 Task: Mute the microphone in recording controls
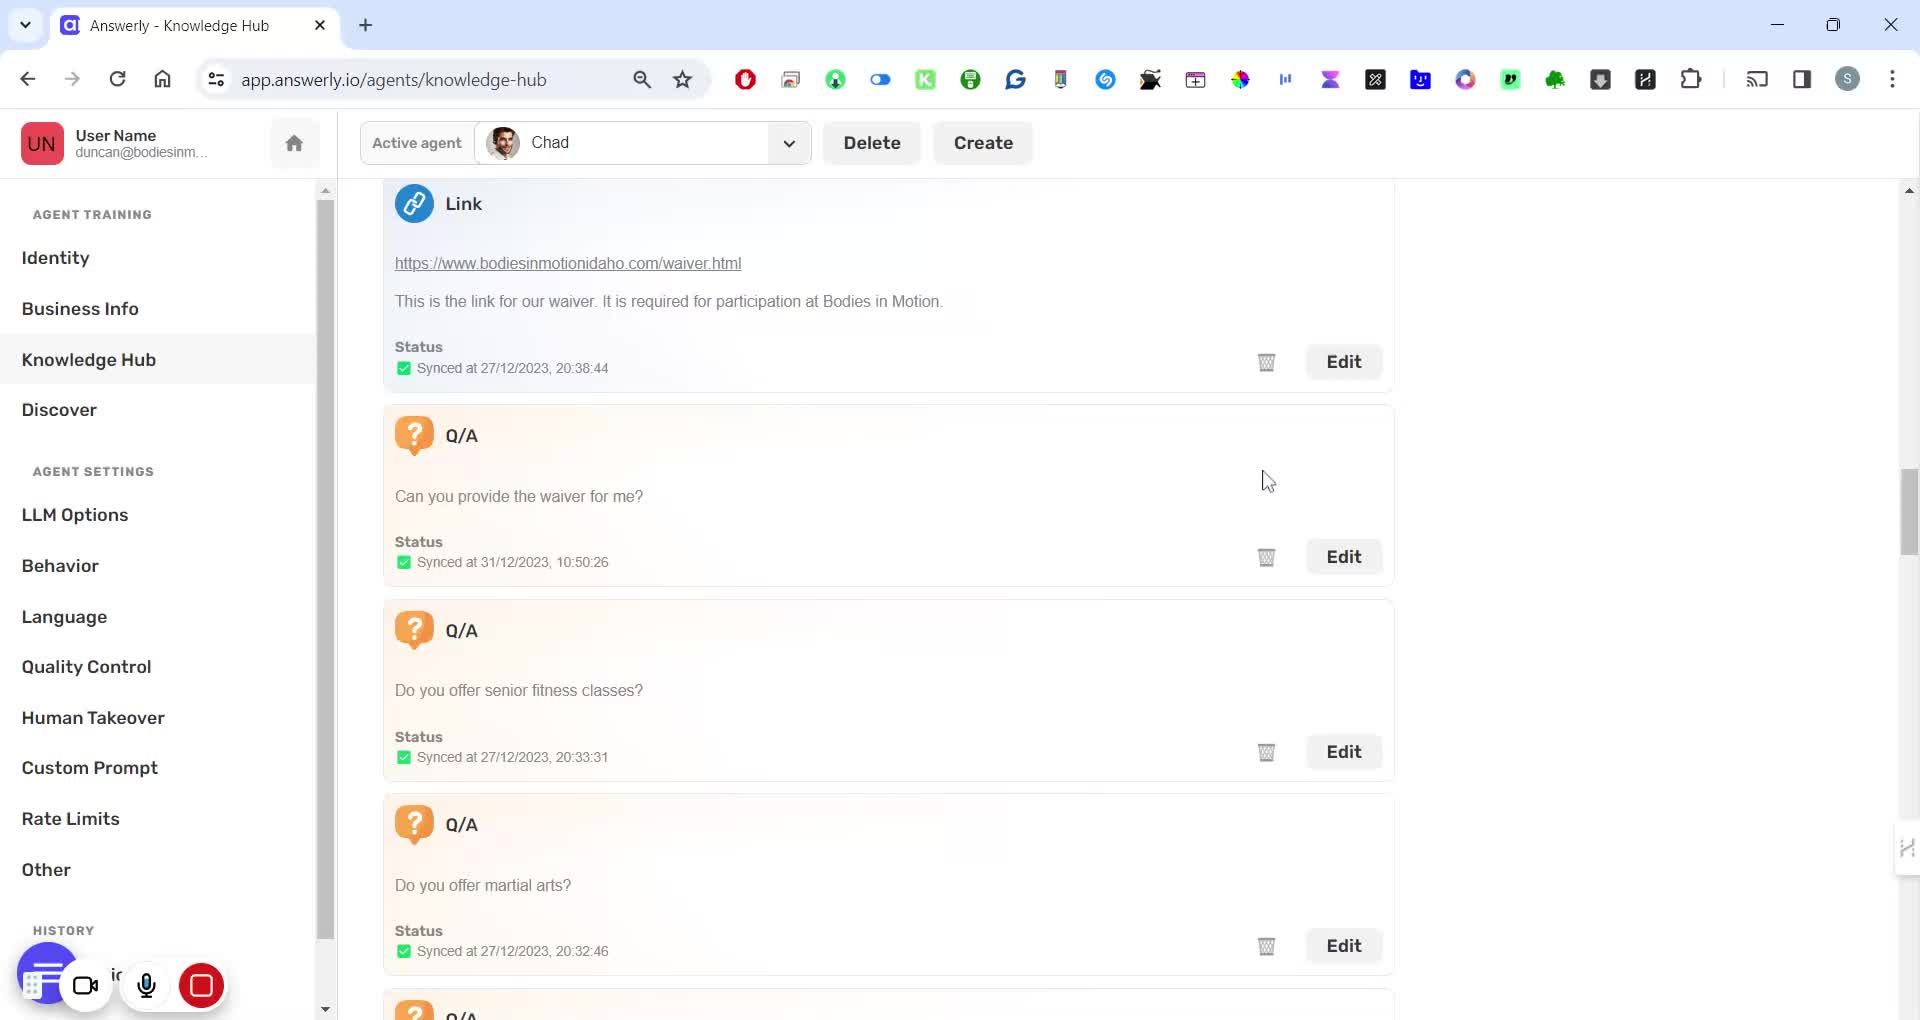coord(146,986)
